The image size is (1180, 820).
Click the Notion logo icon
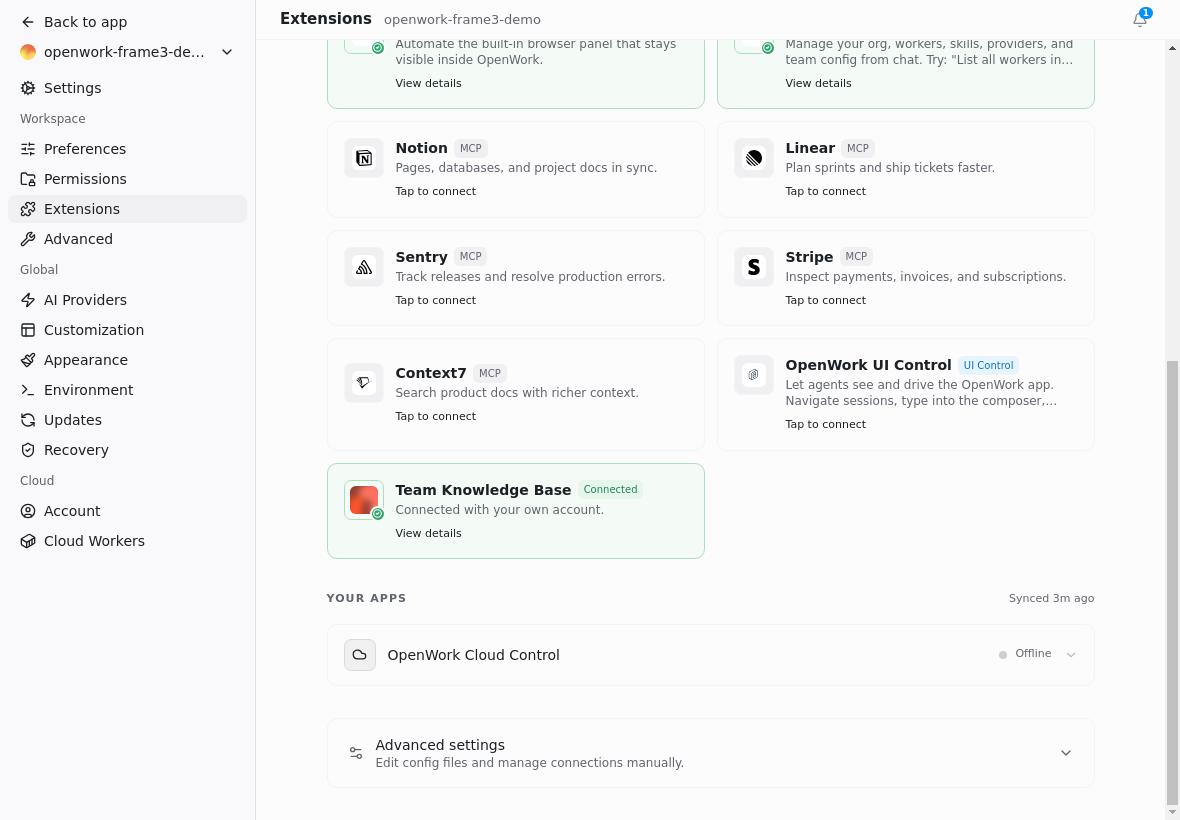click(x=364, y=158)
